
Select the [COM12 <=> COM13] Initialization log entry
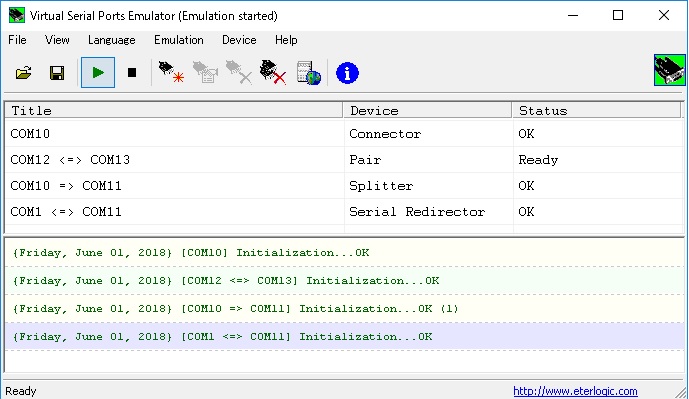(344, 280)
